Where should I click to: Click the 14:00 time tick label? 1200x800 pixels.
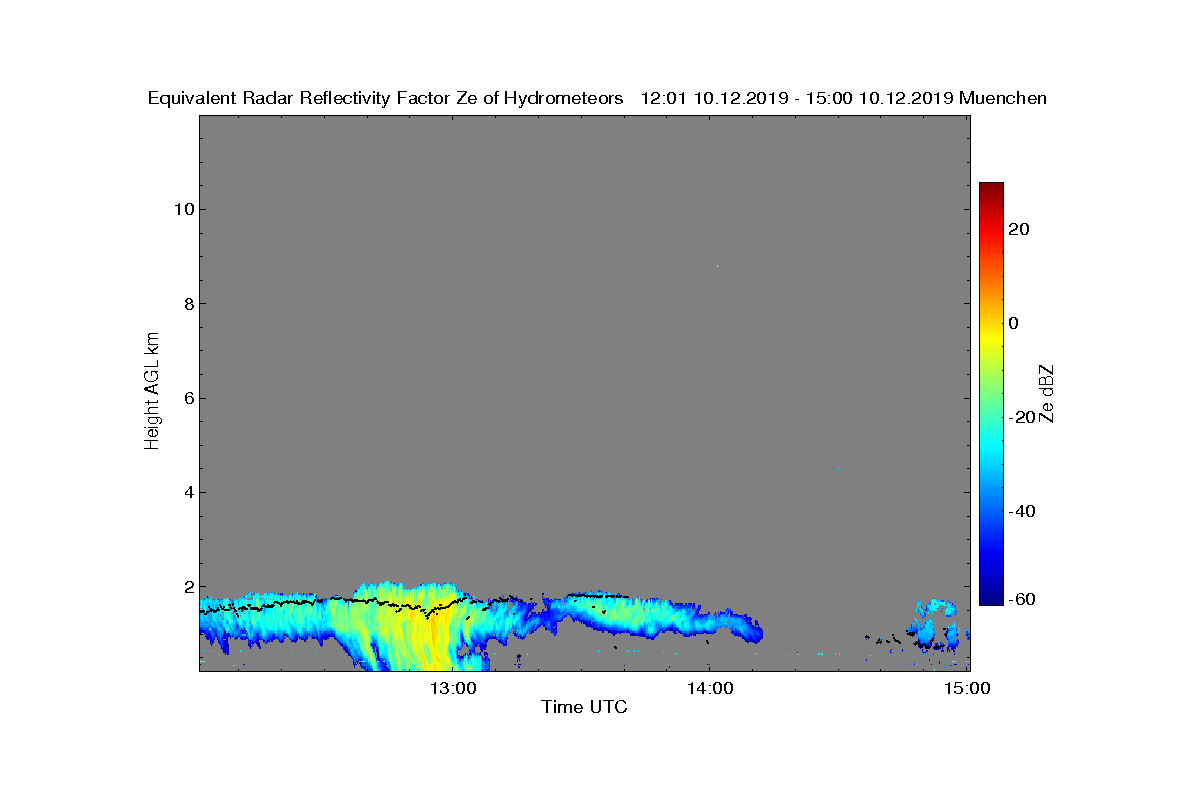[710, 688]
